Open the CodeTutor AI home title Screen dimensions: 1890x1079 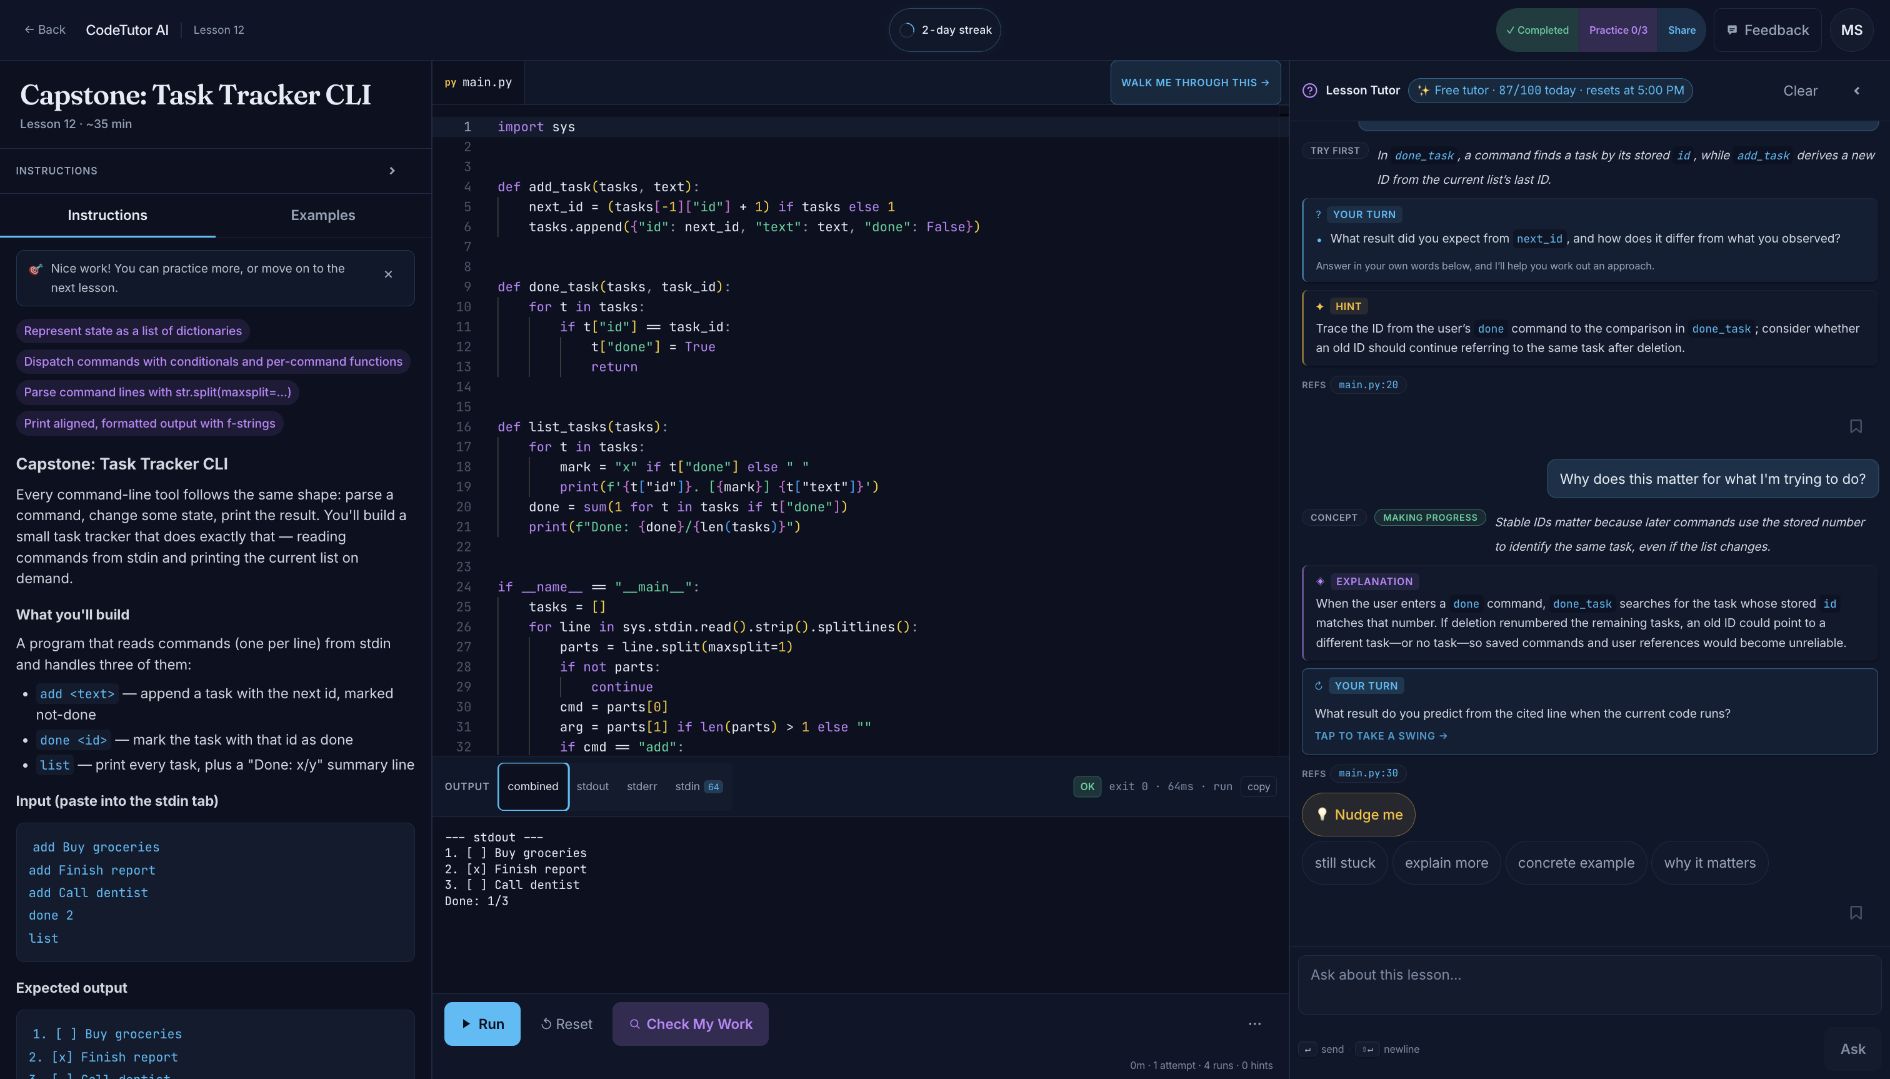[127, 30]
